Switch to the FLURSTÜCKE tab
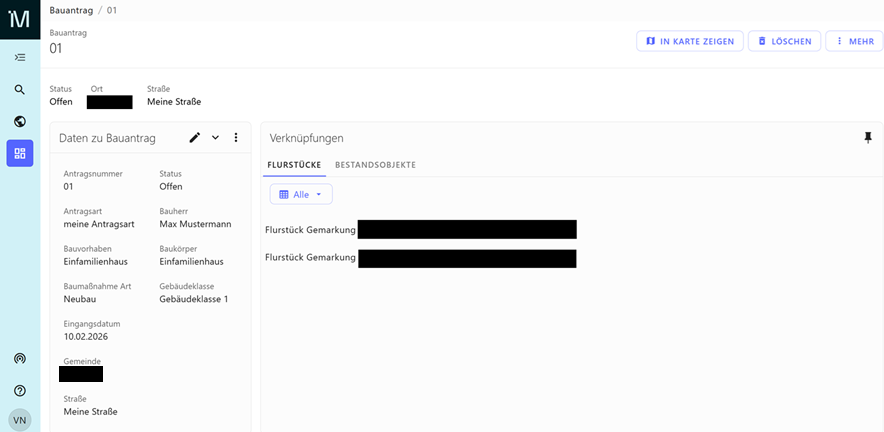The image size is (884, 432). tap(294, 165)
